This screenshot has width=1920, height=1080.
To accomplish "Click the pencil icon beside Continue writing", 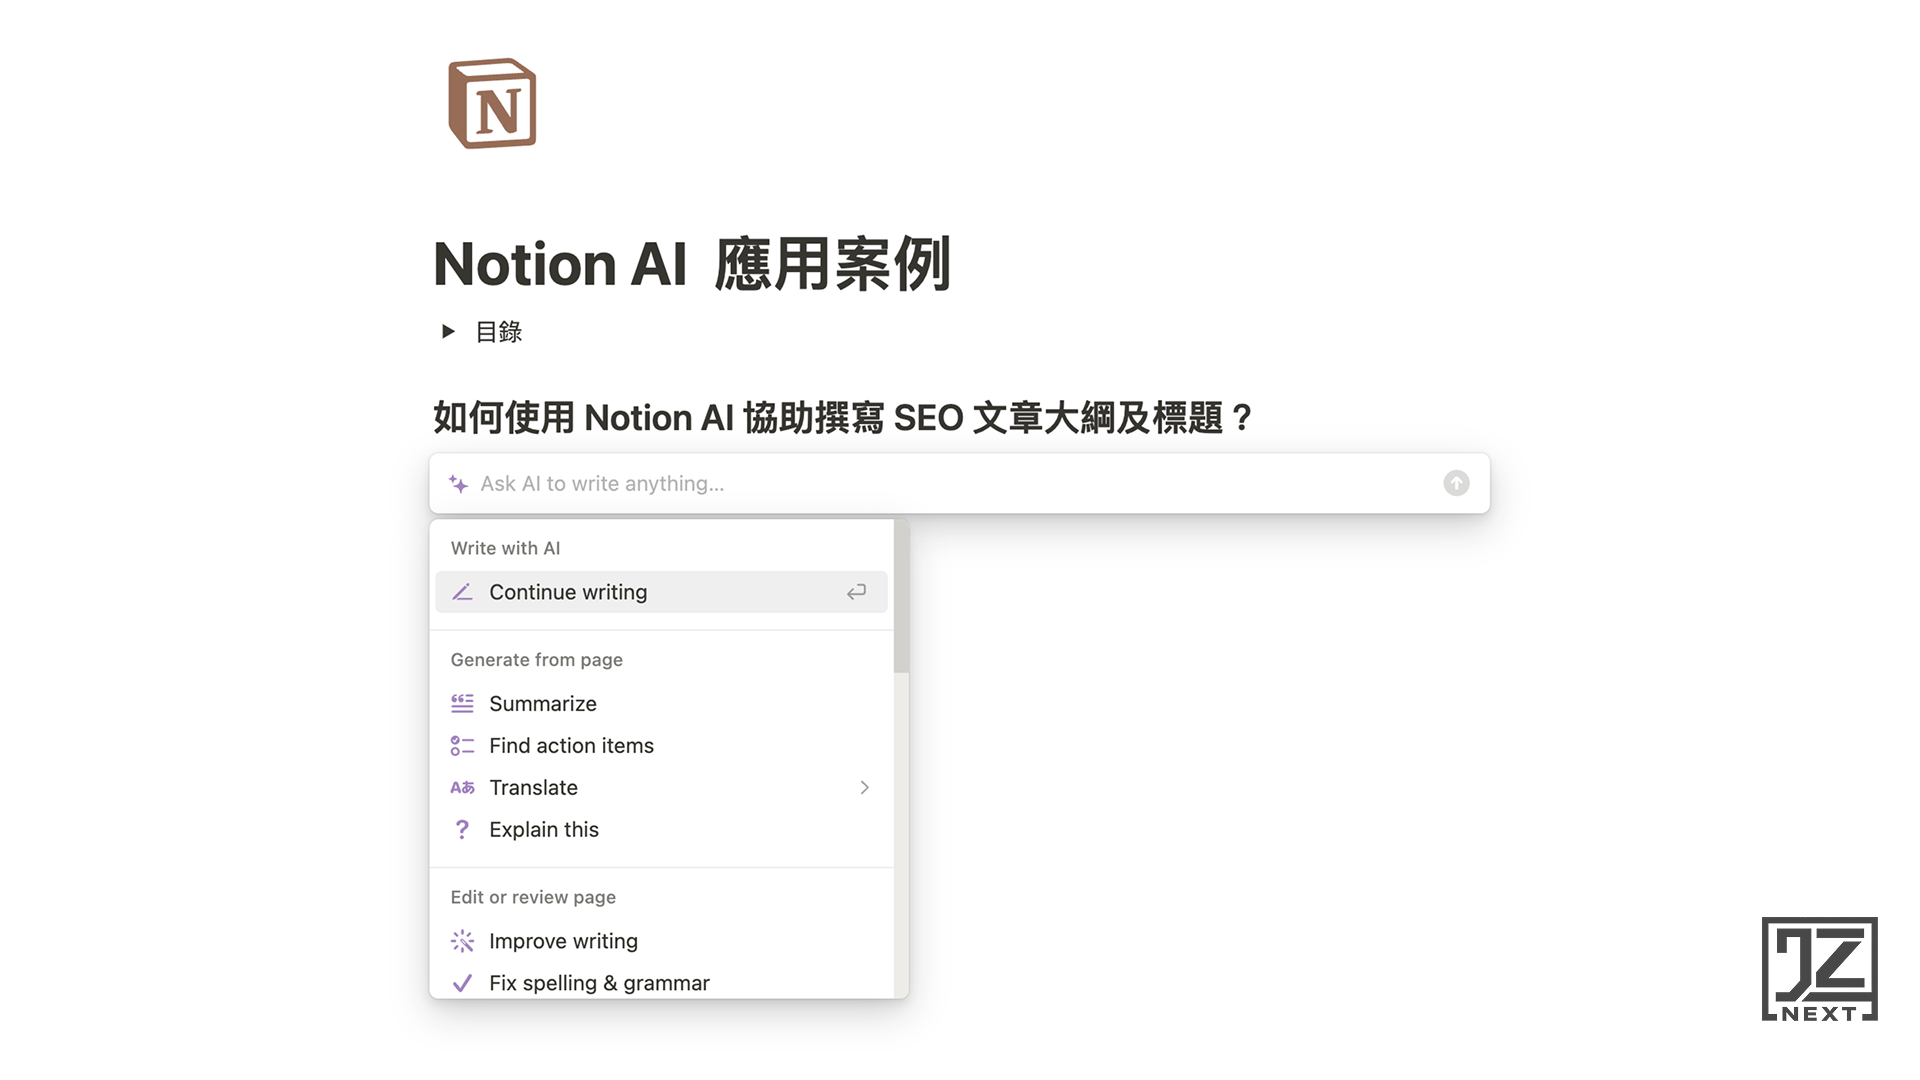I will coord(462,592).
